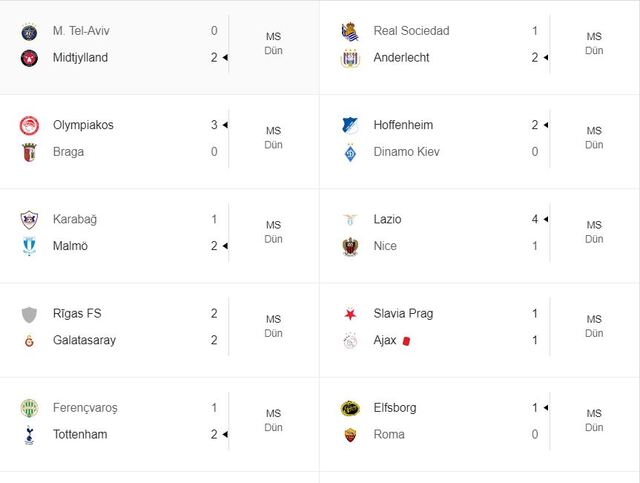Open Anderlecht team name link
The image size is (640, 483).
tap(401, 58)
